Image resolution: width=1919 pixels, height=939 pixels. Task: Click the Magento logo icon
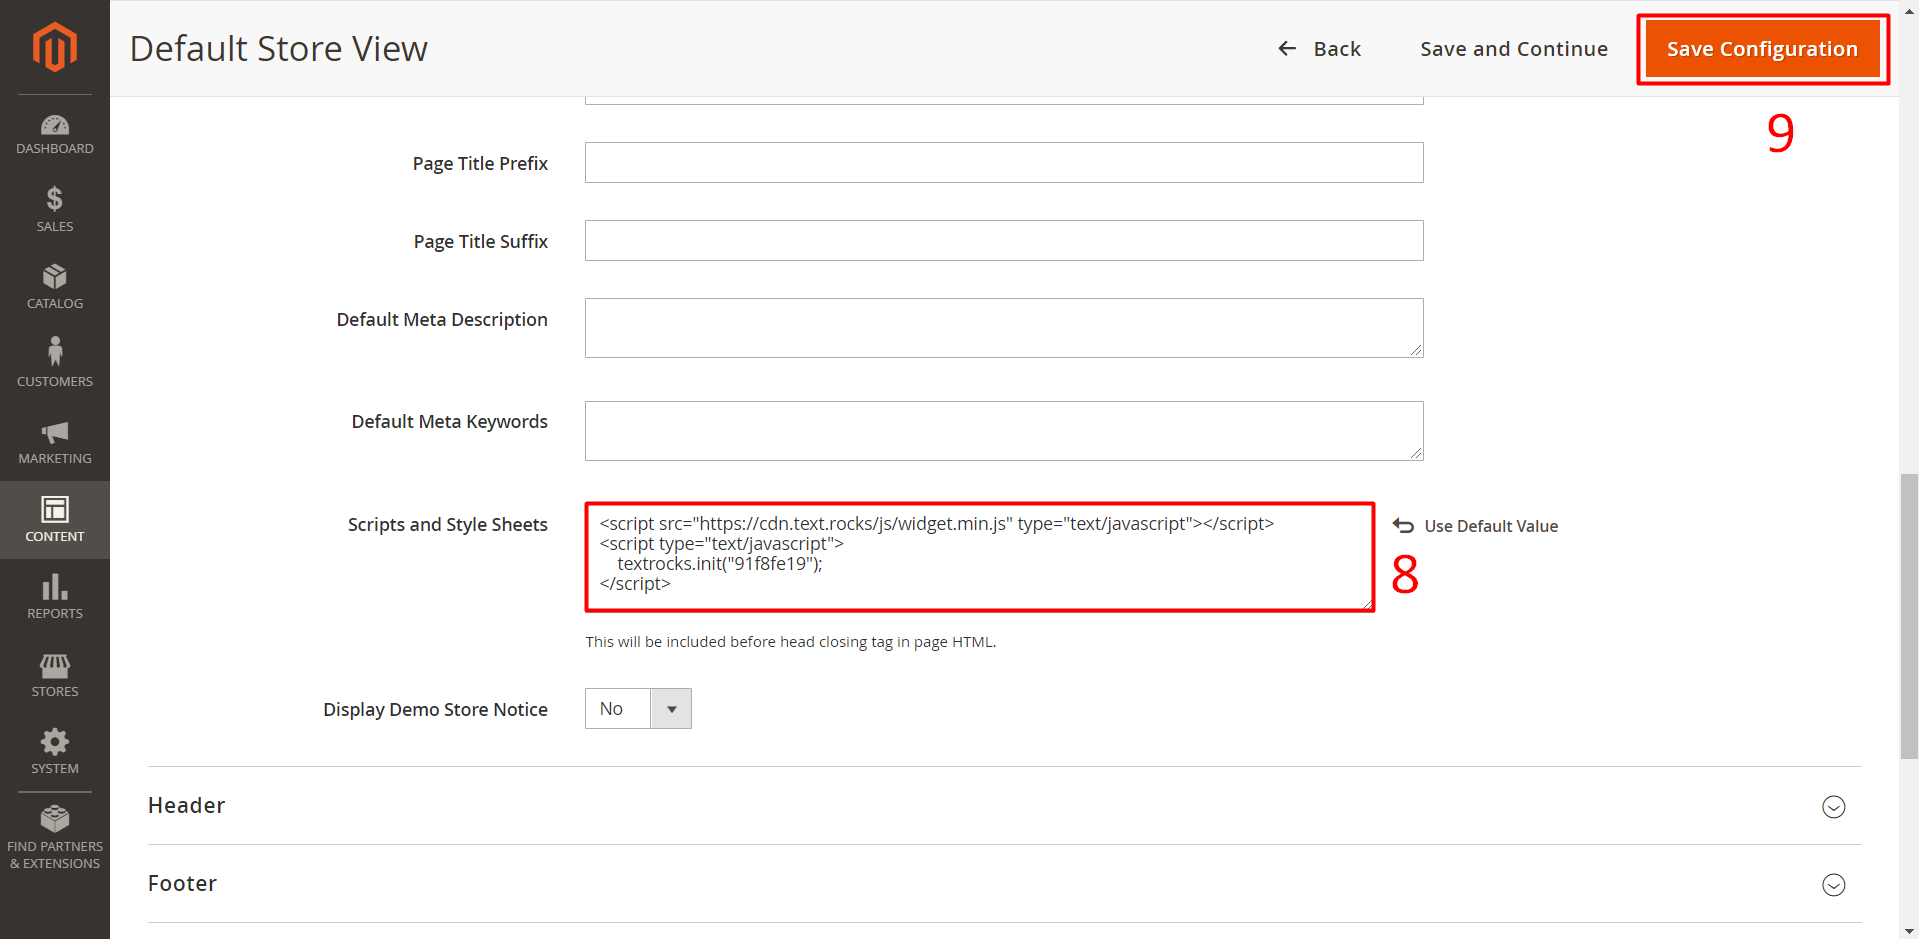click(54, 47)
